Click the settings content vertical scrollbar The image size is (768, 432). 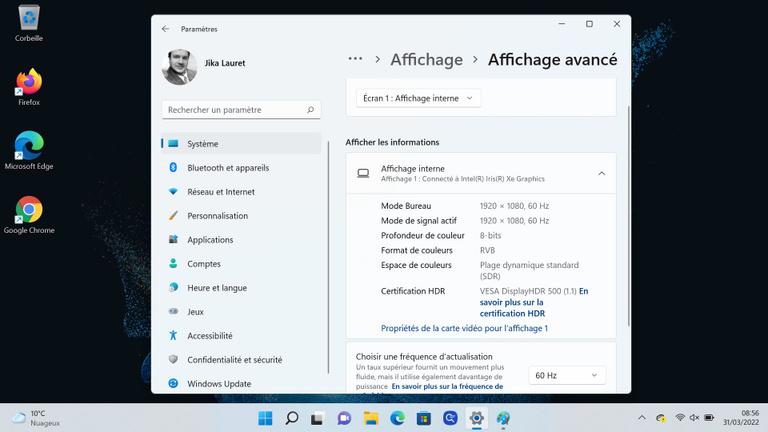(x=628, y=216)
